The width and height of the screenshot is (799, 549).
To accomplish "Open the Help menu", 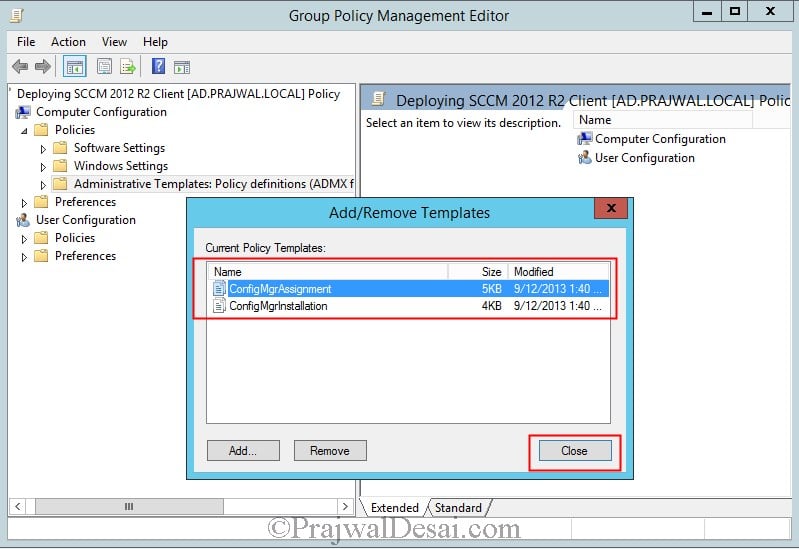I will [x=155, y=42].
